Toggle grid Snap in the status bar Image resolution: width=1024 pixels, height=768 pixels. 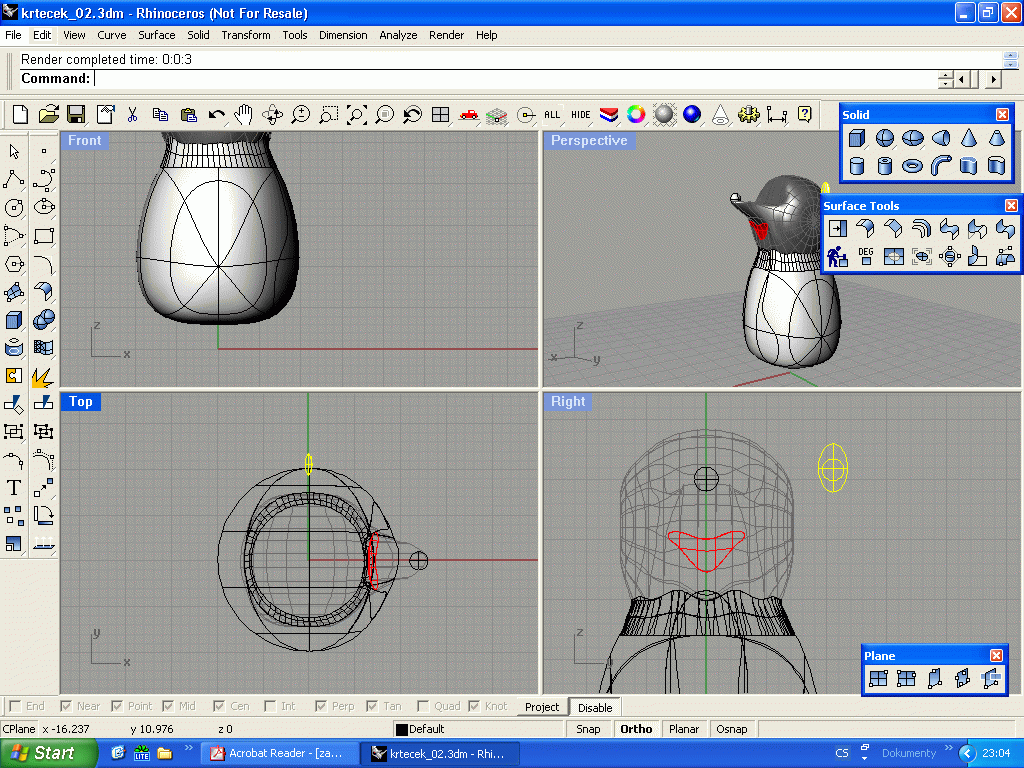[x=588, y=729]
